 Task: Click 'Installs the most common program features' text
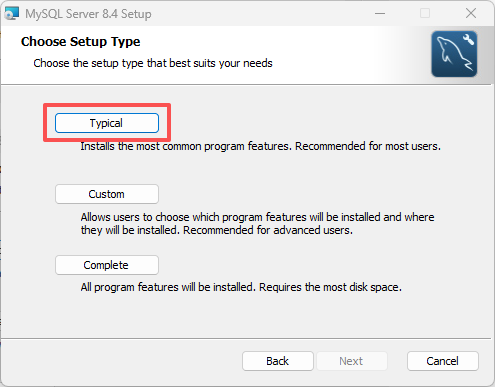[x=185, y=146]
